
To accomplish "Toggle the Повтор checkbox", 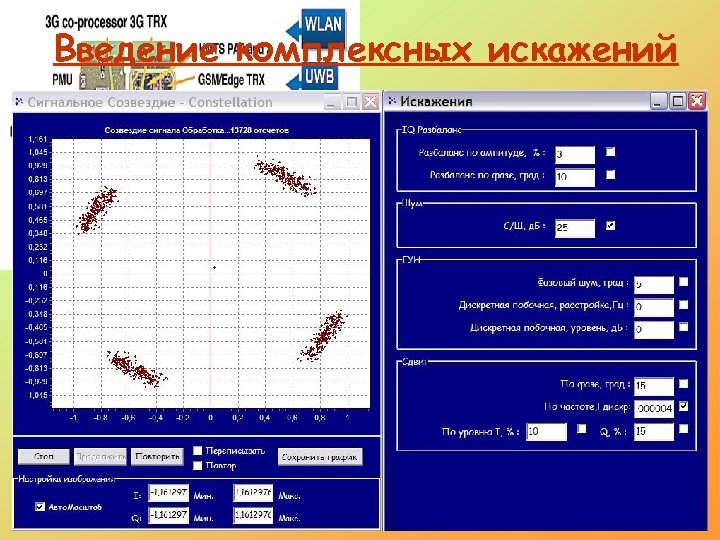I will point(197,465).
